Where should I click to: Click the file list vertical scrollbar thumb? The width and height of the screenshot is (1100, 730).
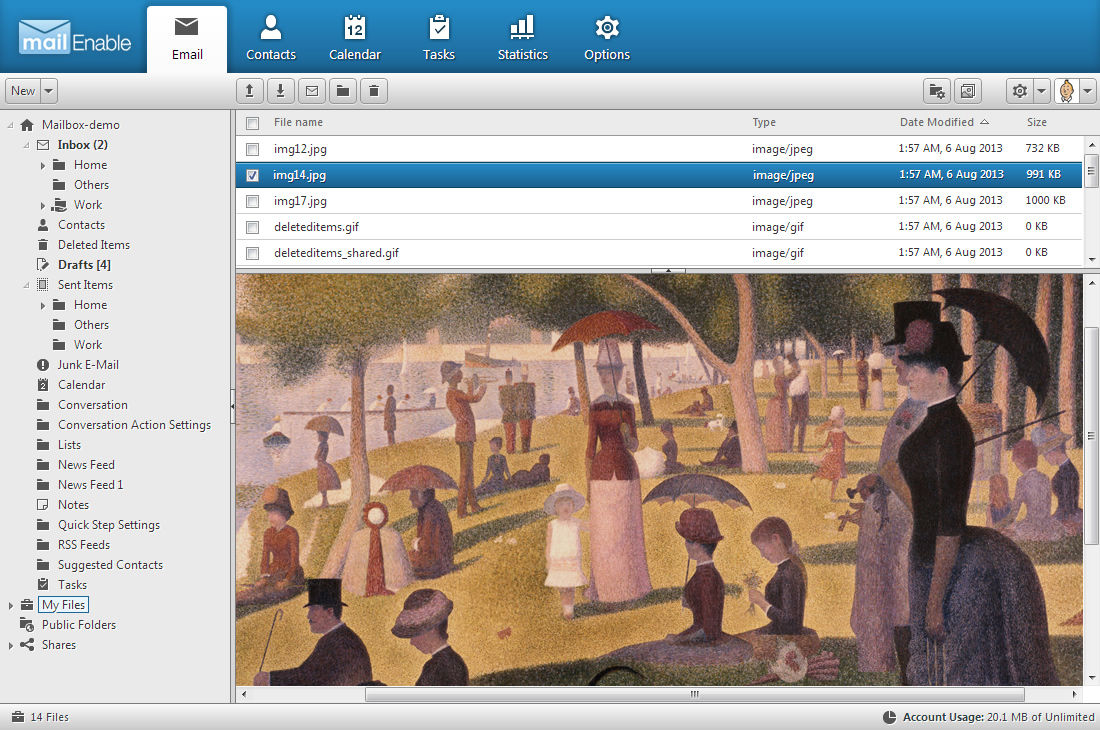point(1091,171)
